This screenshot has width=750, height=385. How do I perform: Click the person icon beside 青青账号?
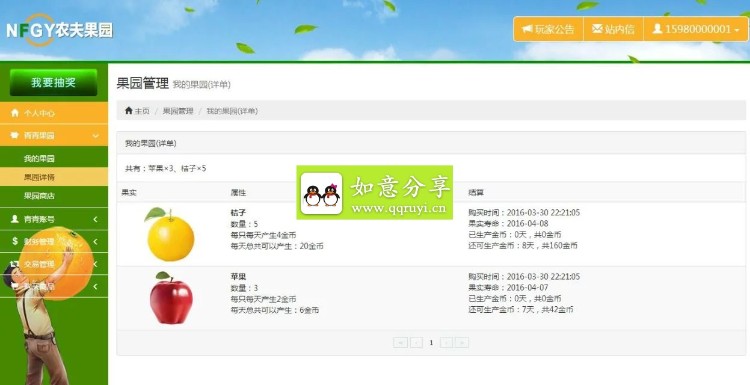tap(15, 219)
